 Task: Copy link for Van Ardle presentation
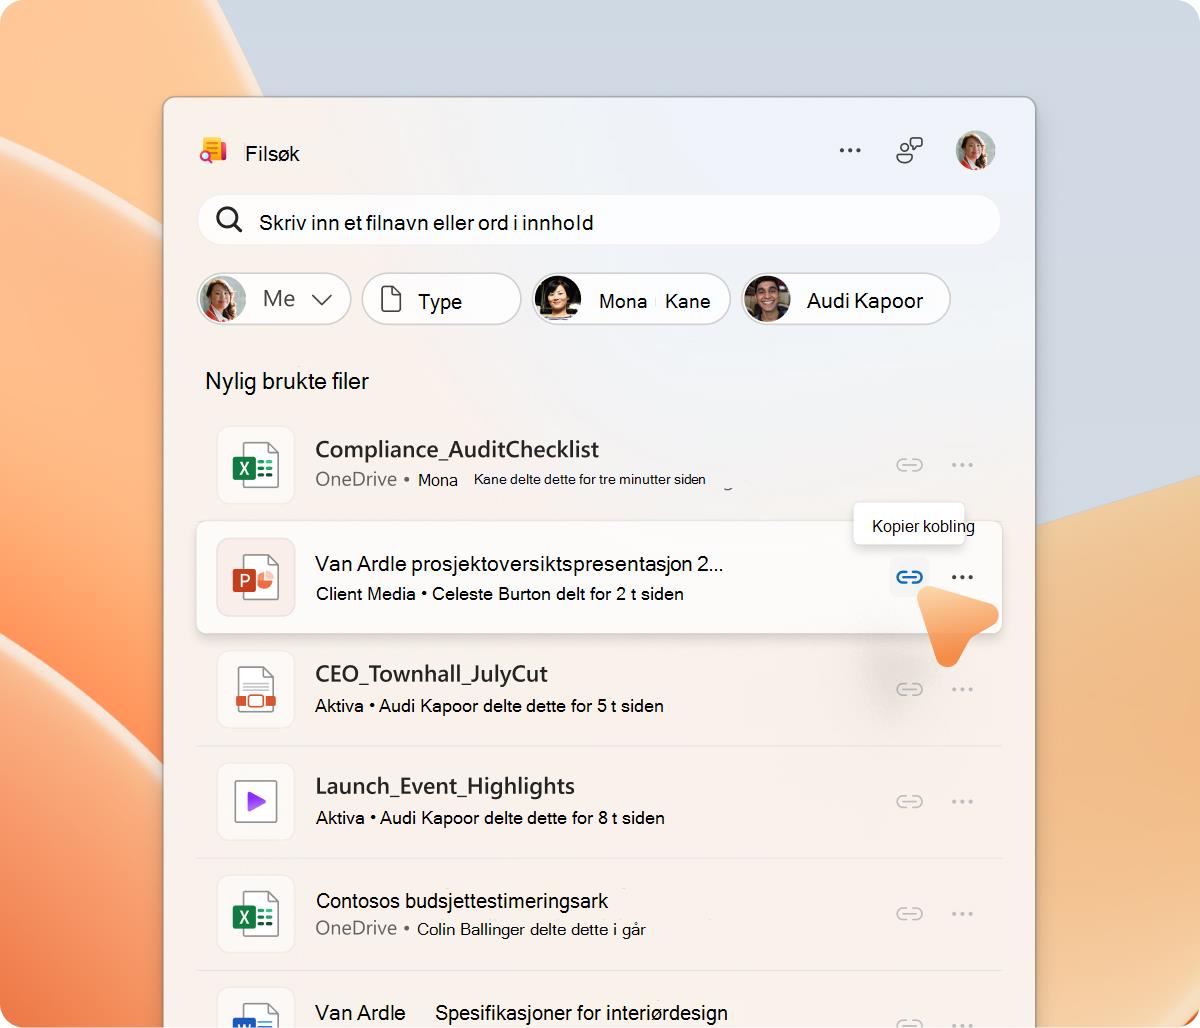pyautogui.click(x=909, y=577)
